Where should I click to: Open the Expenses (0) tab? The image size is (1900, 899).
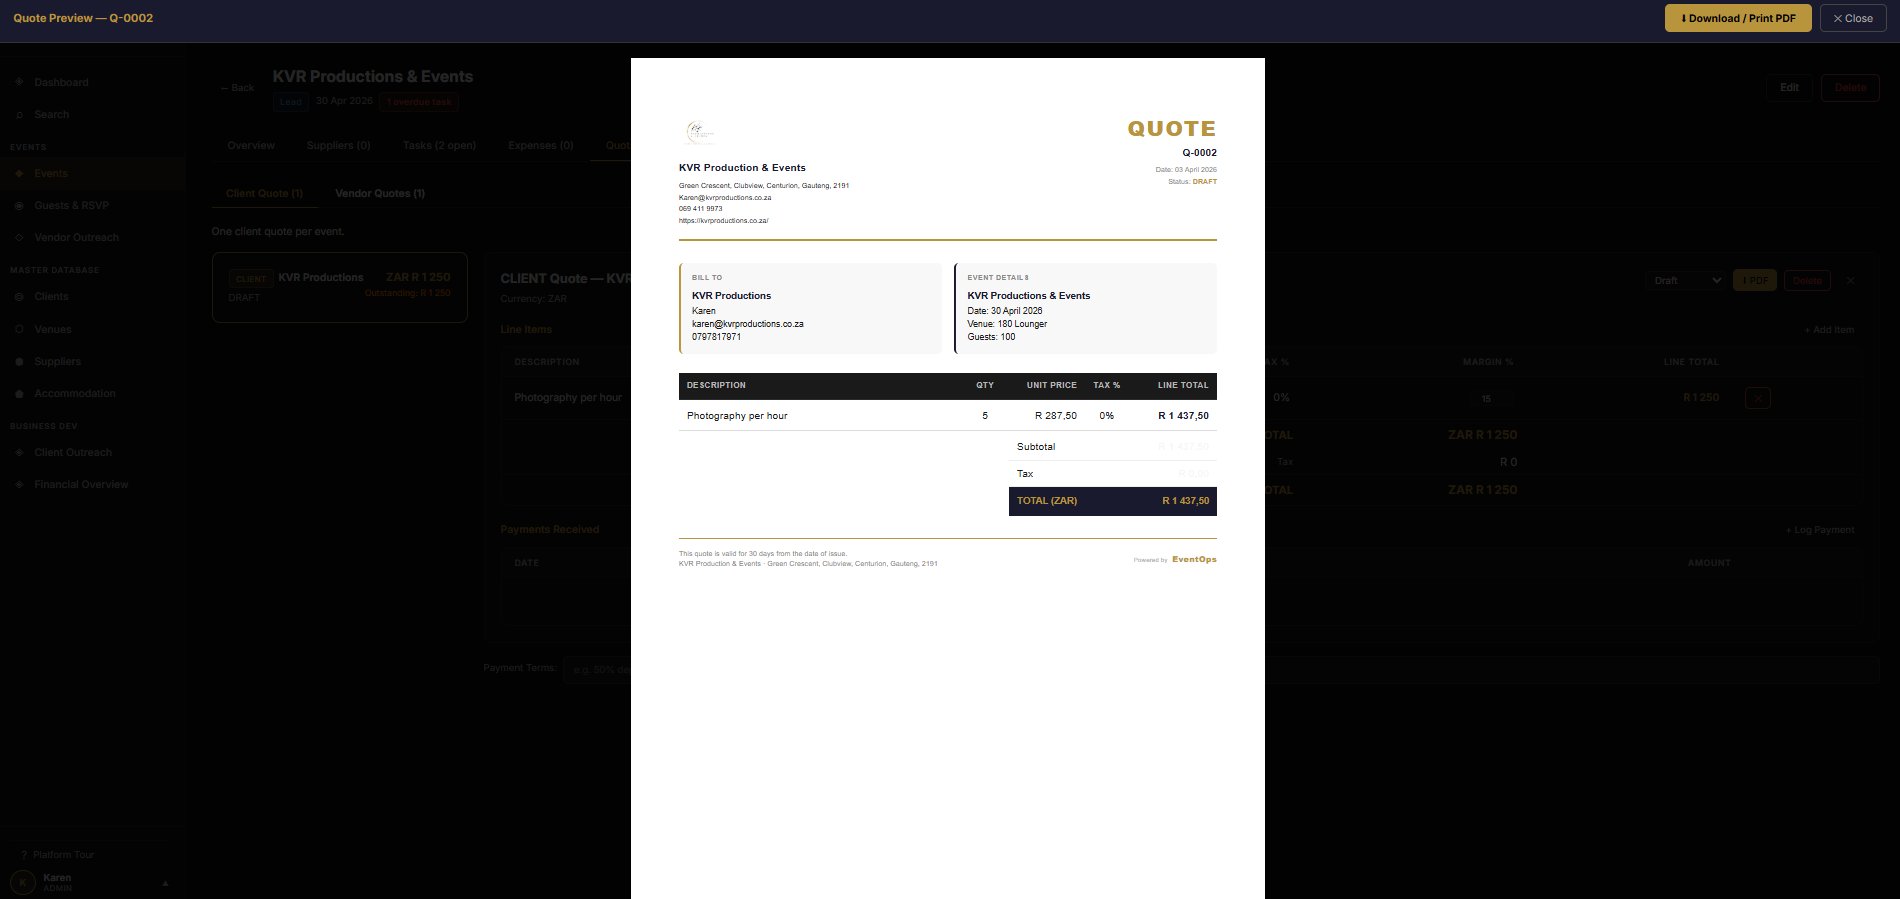coord(540,146)
